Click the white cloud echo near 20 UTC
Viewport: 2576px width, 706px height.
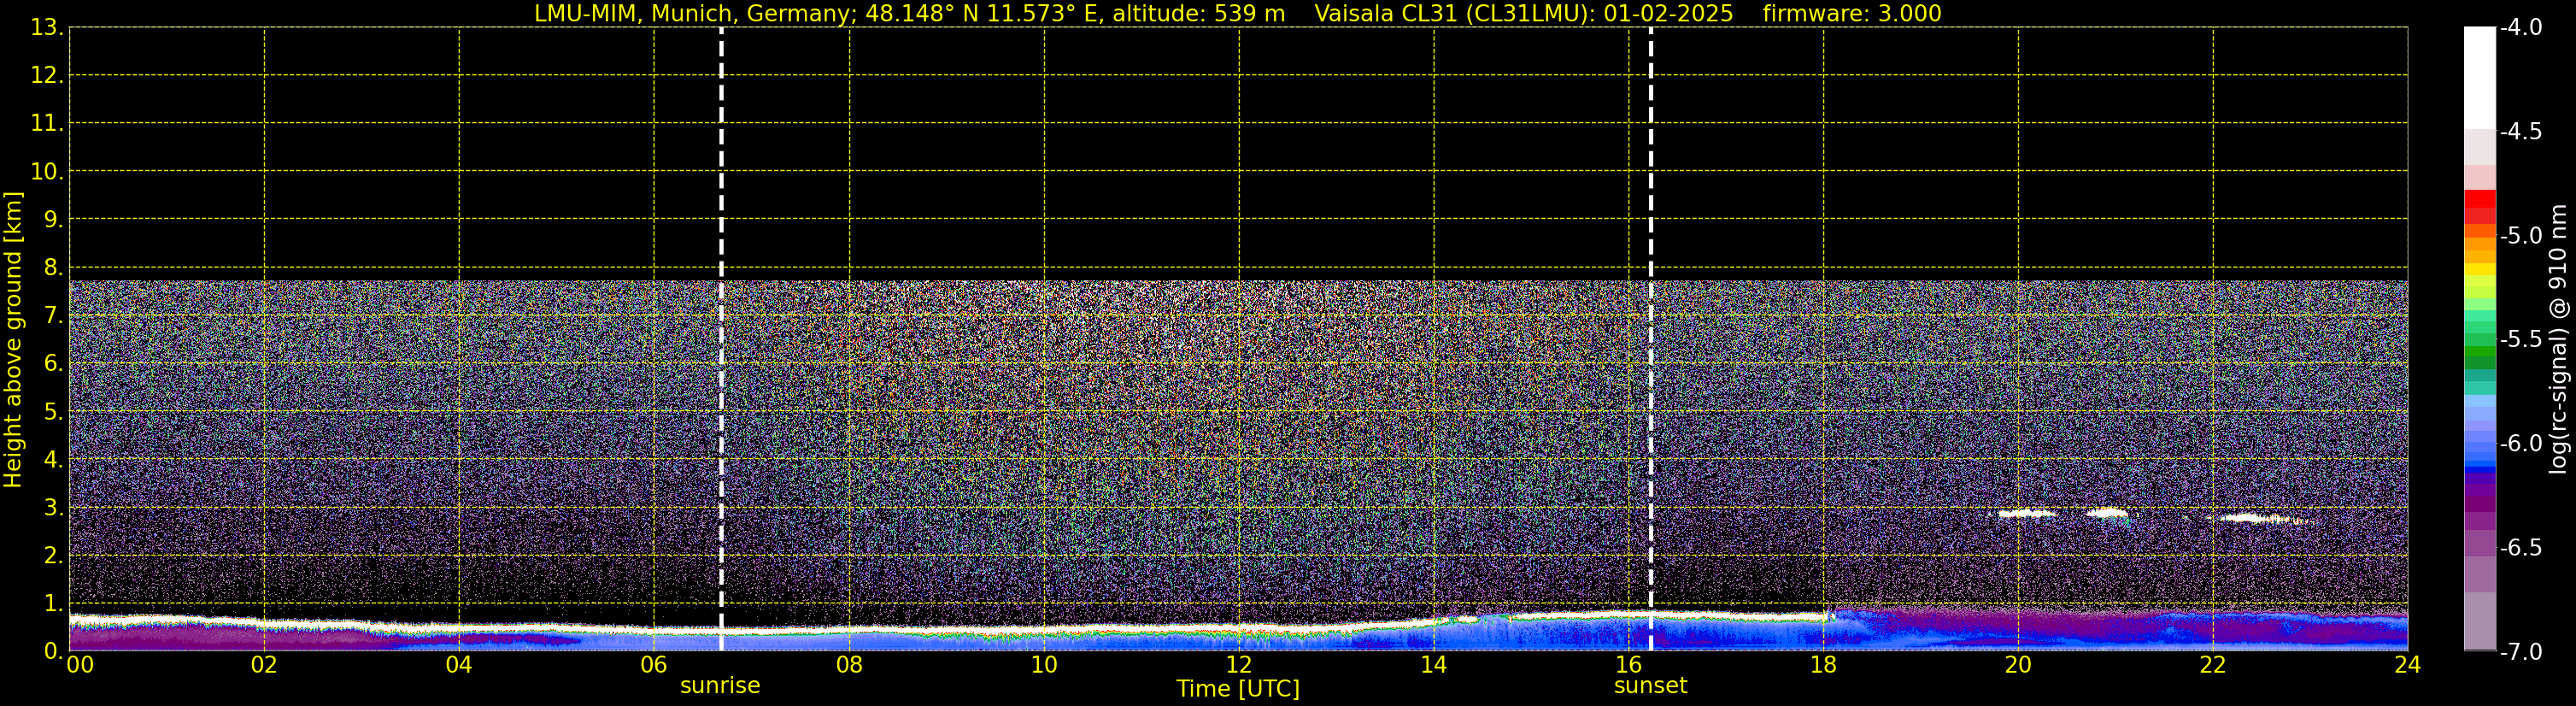2026,514
